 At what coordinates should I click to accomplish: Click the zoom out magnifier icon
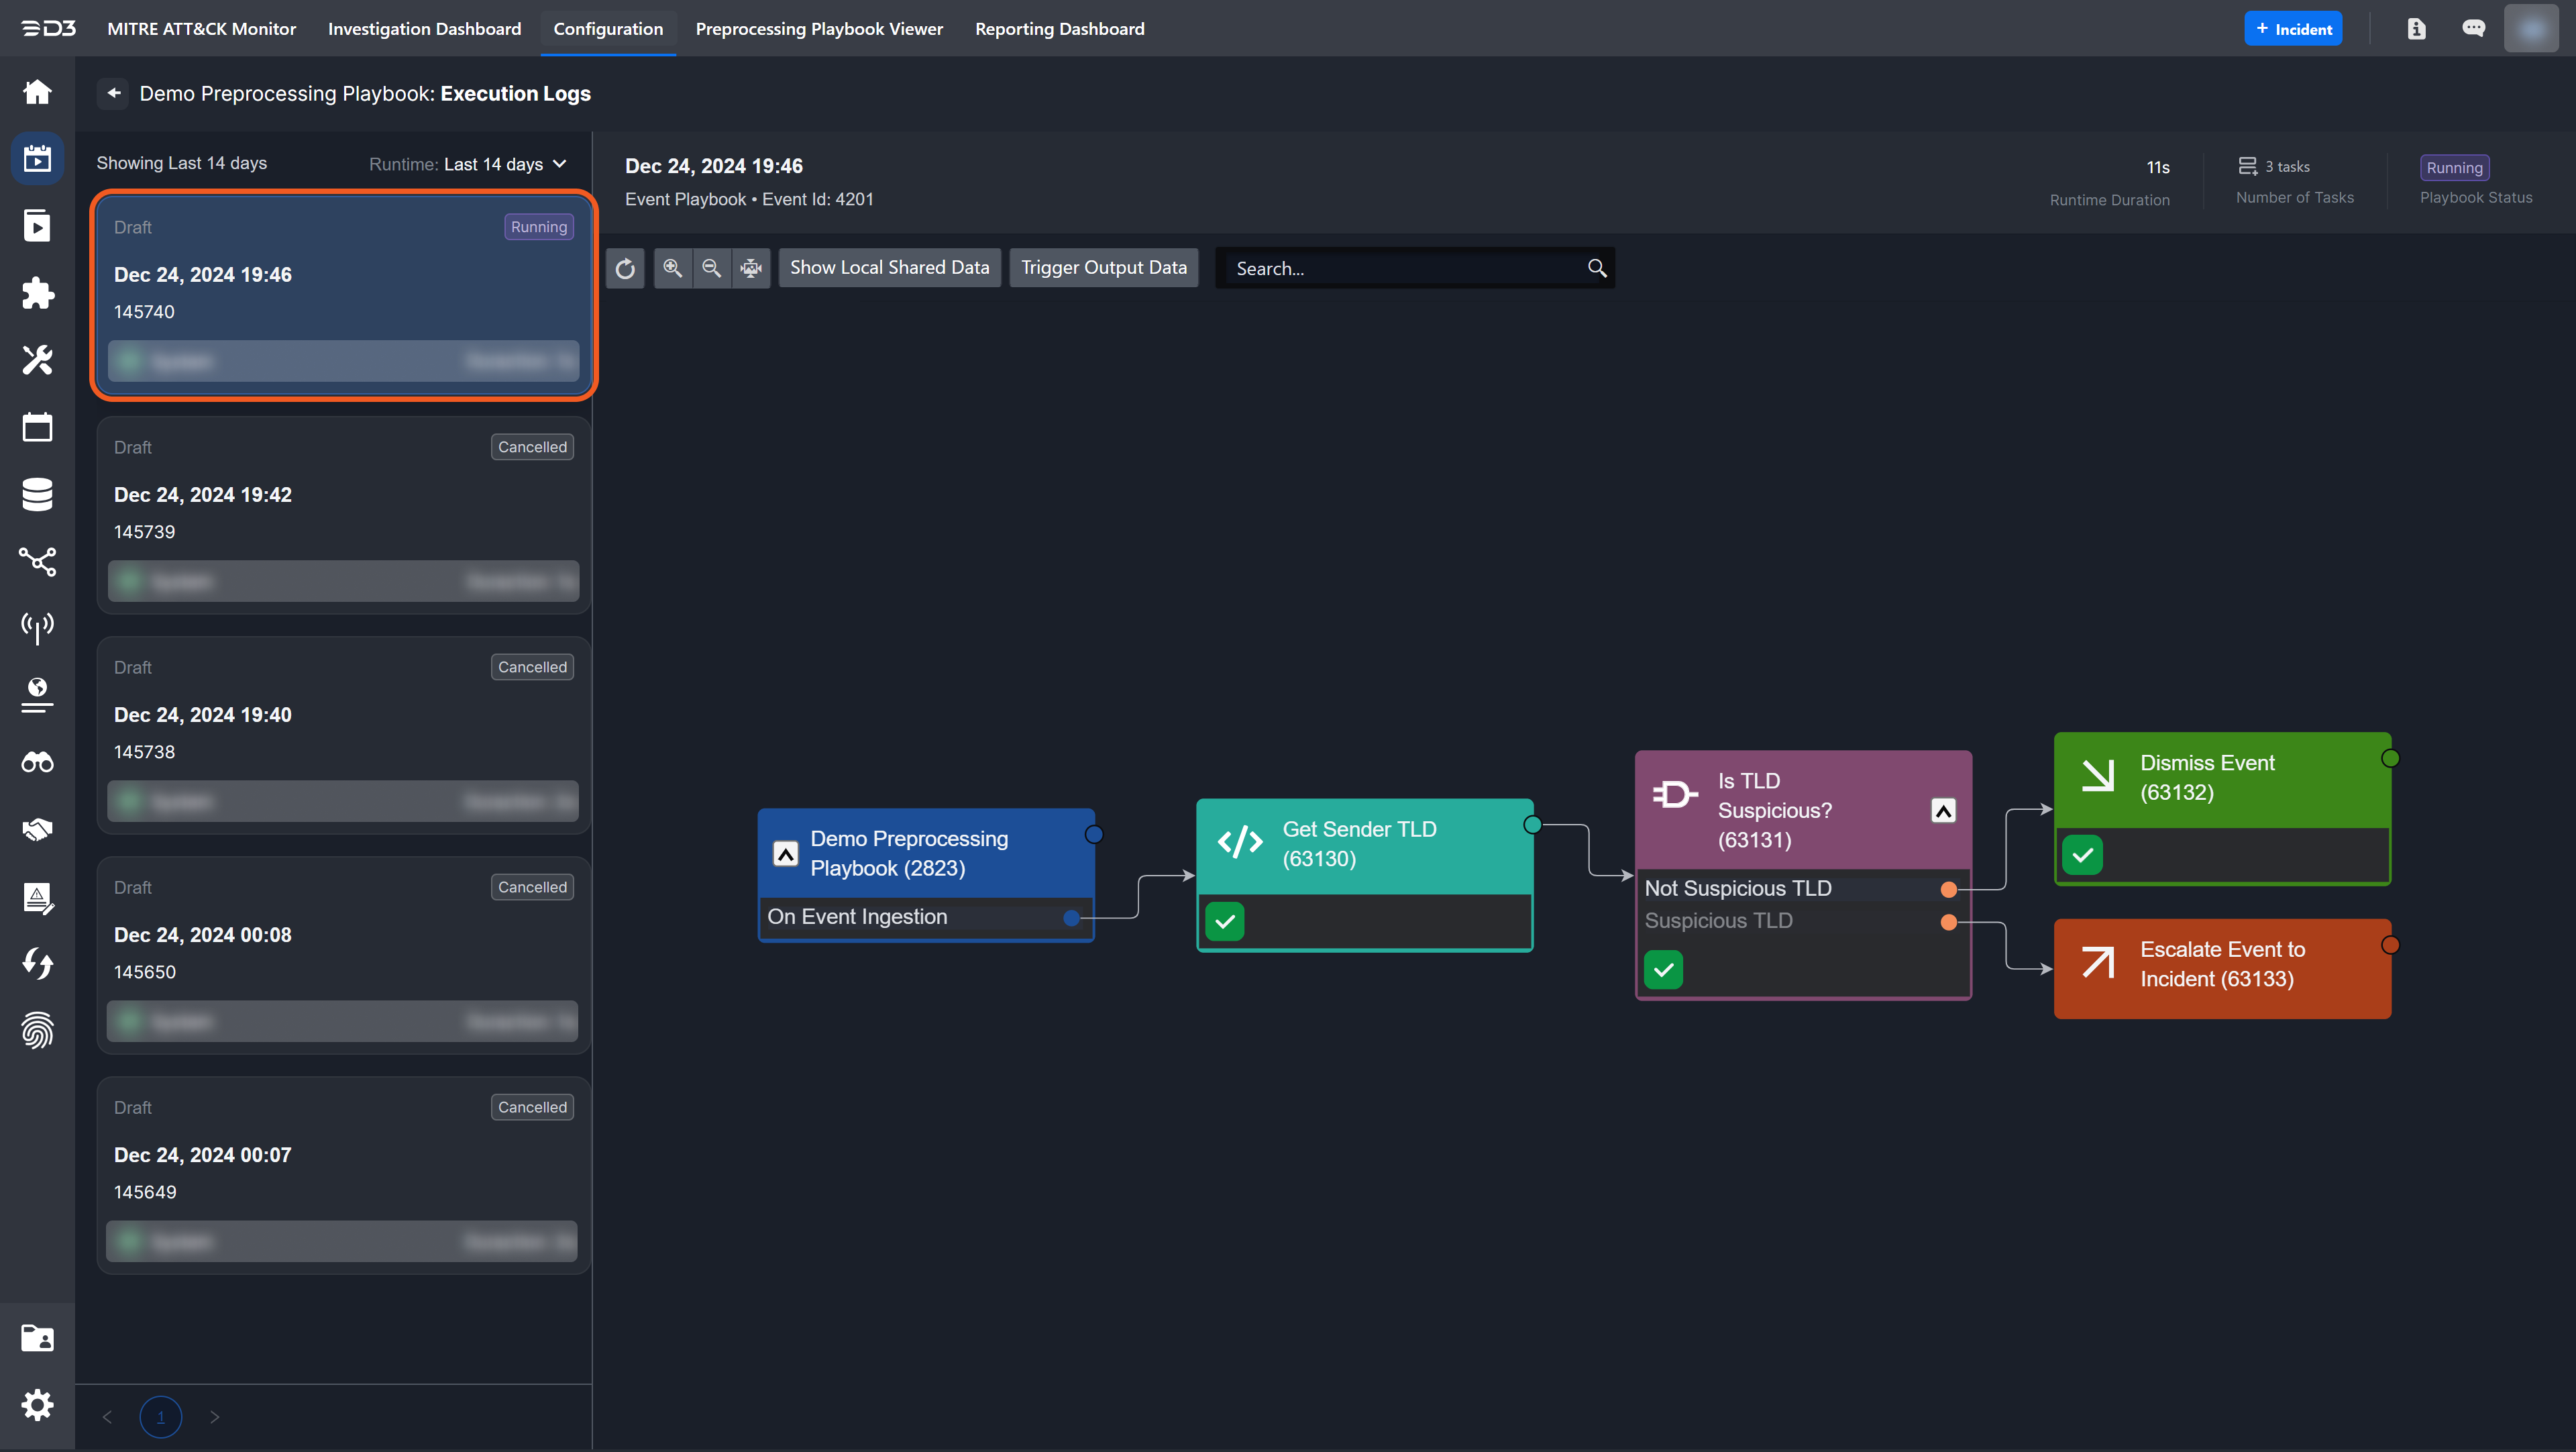711,268
